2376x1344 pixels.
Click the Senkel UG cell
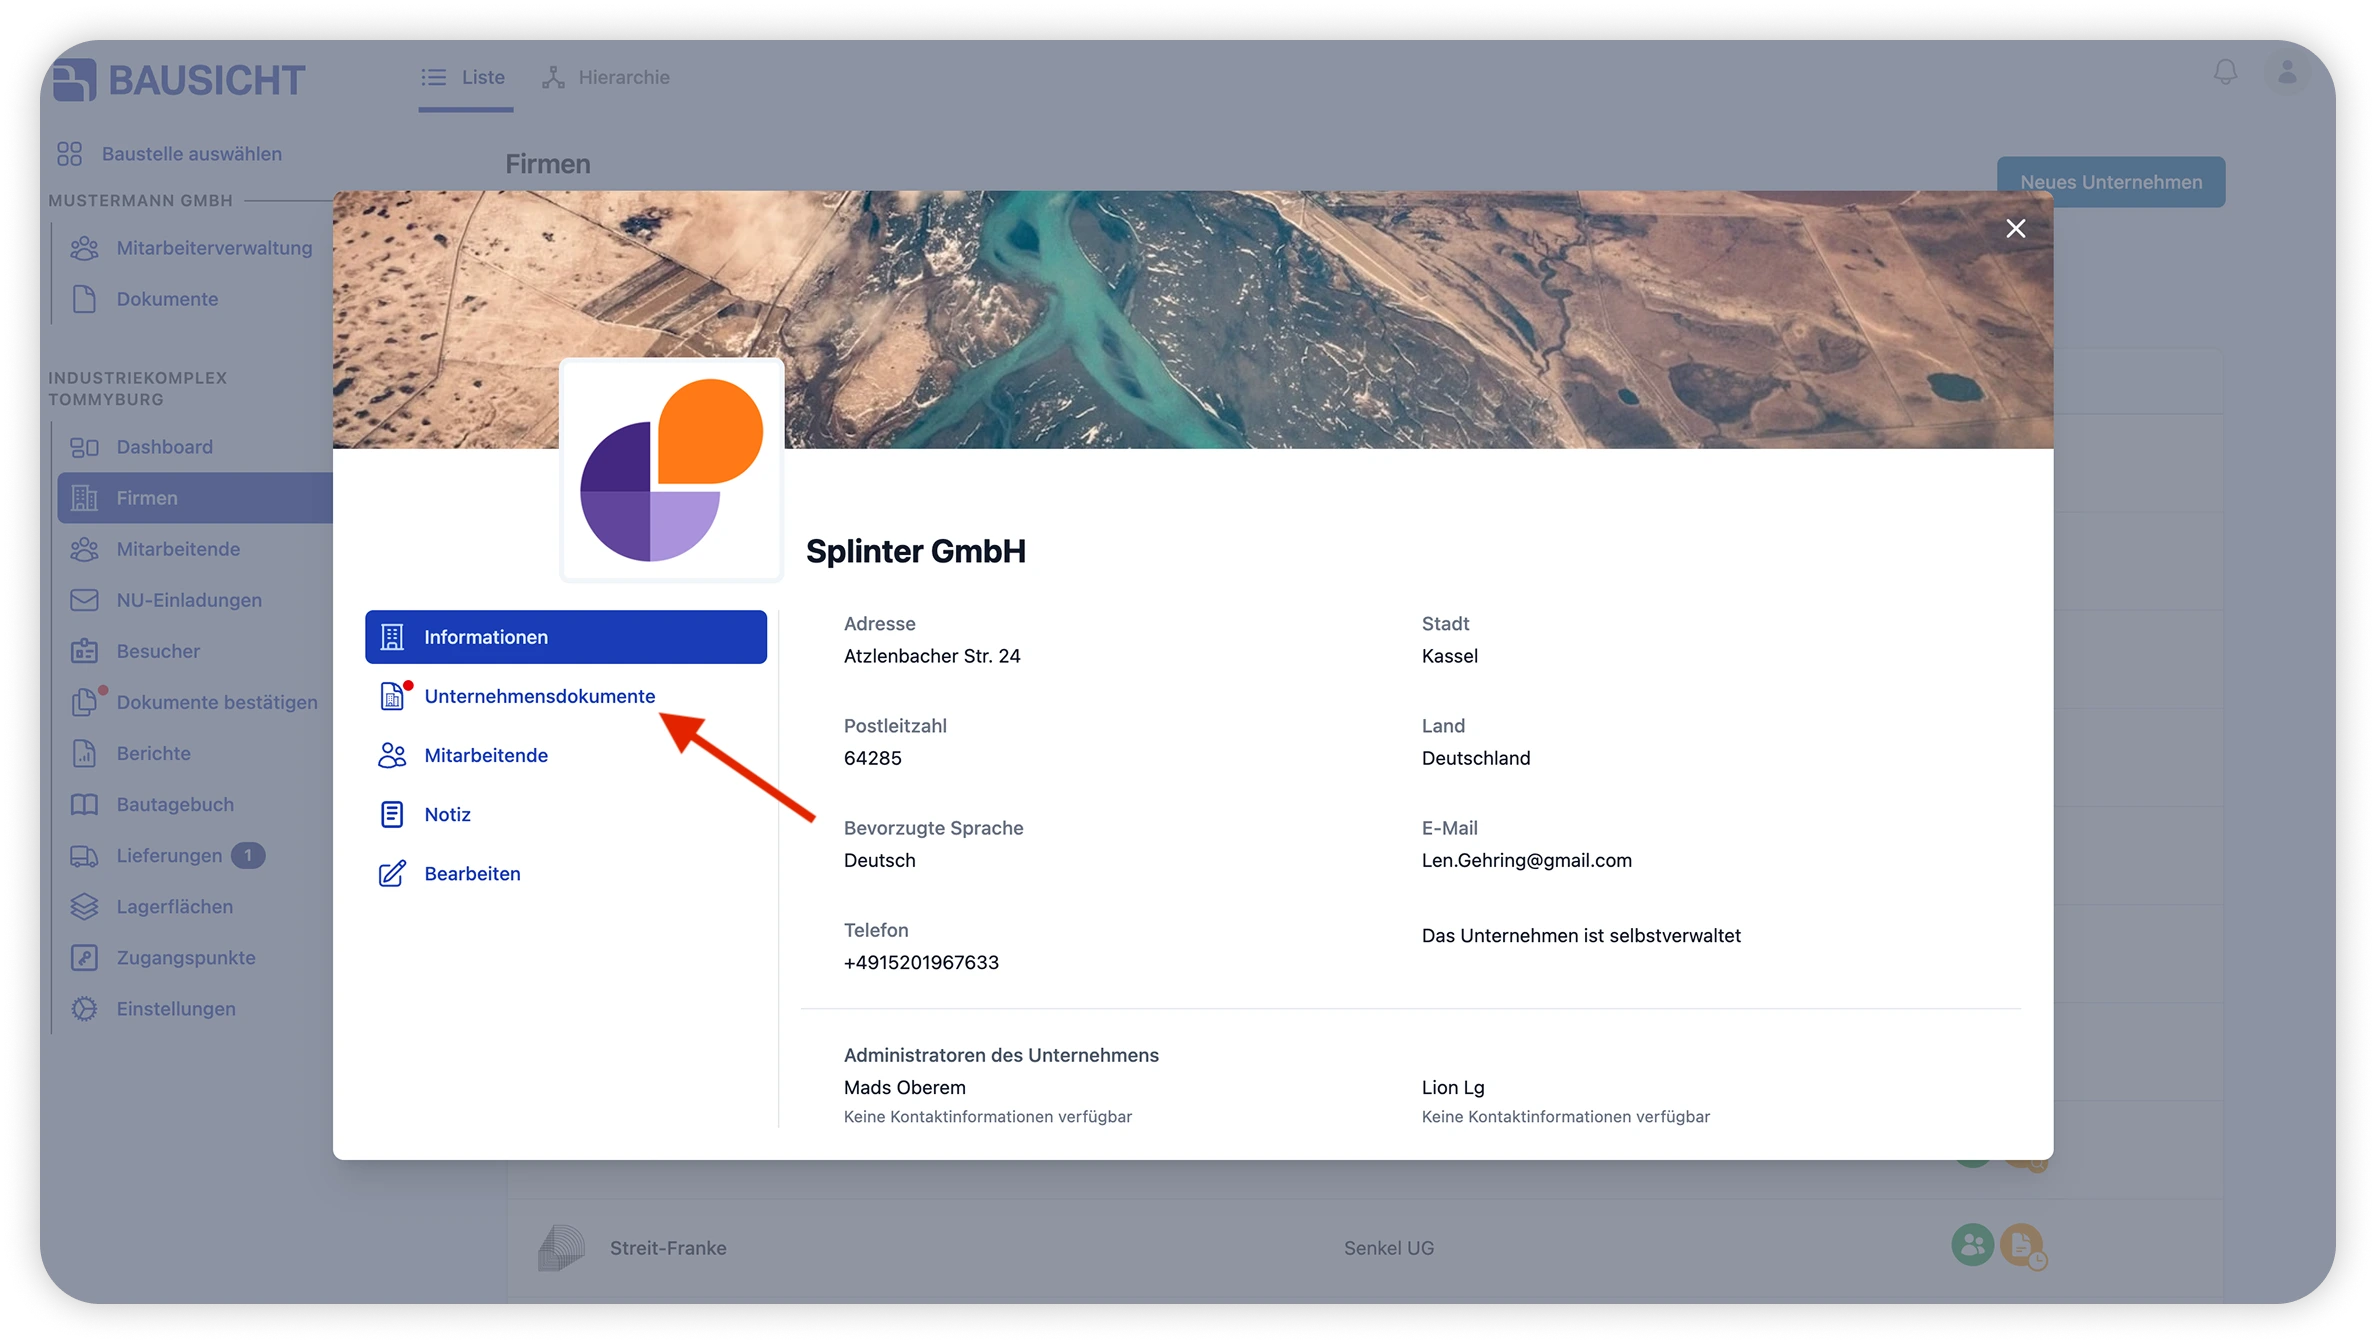coord(1388,1248)
